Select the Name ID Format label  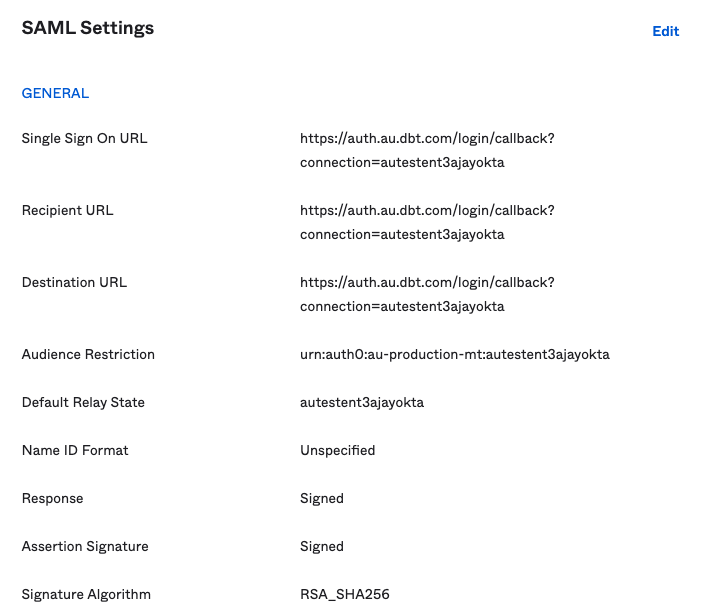pos(75,450)
